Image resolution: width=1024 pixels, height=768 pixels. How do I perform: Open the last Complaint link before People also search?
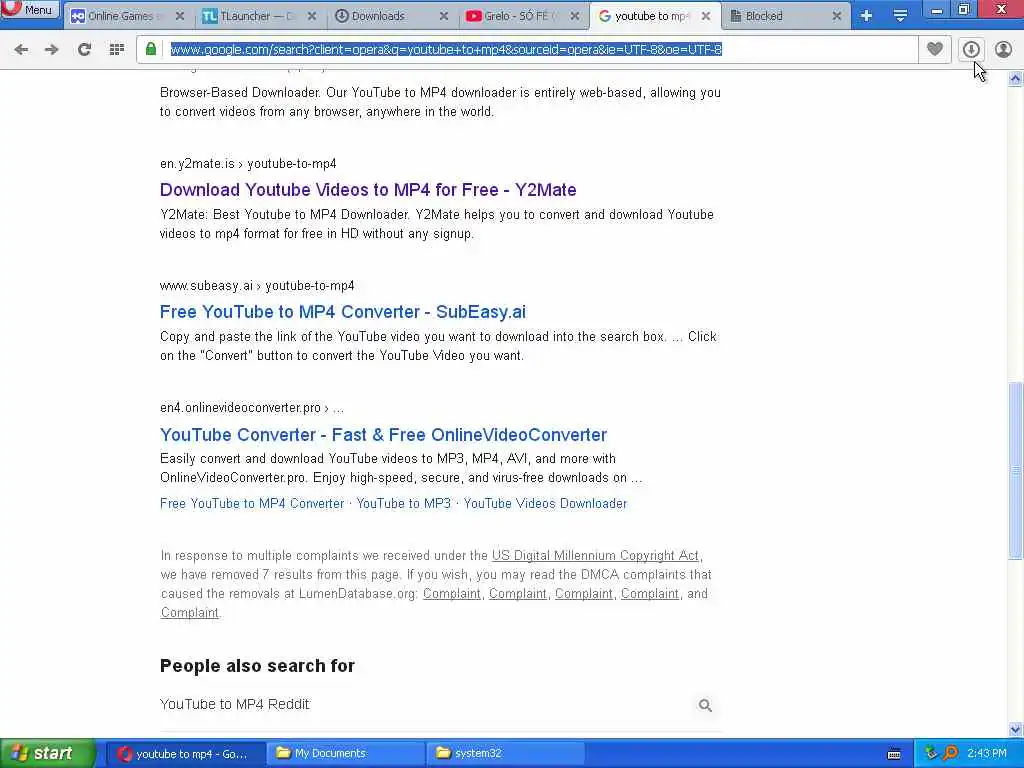point(189,613)
